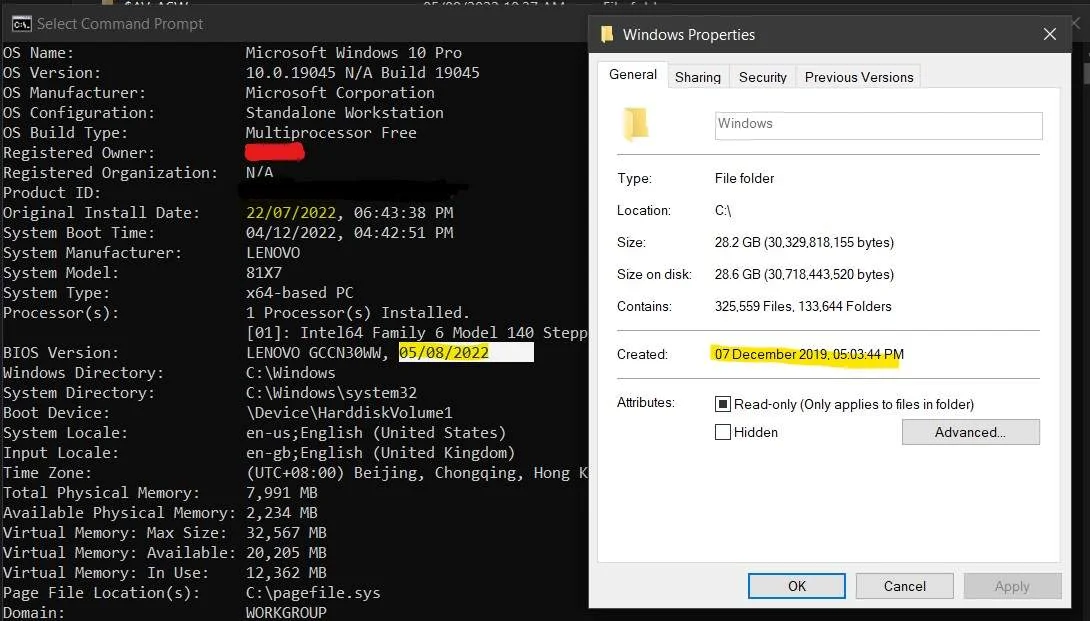Open the Security tab
The image size is (1090, 621).
point(763,77)
